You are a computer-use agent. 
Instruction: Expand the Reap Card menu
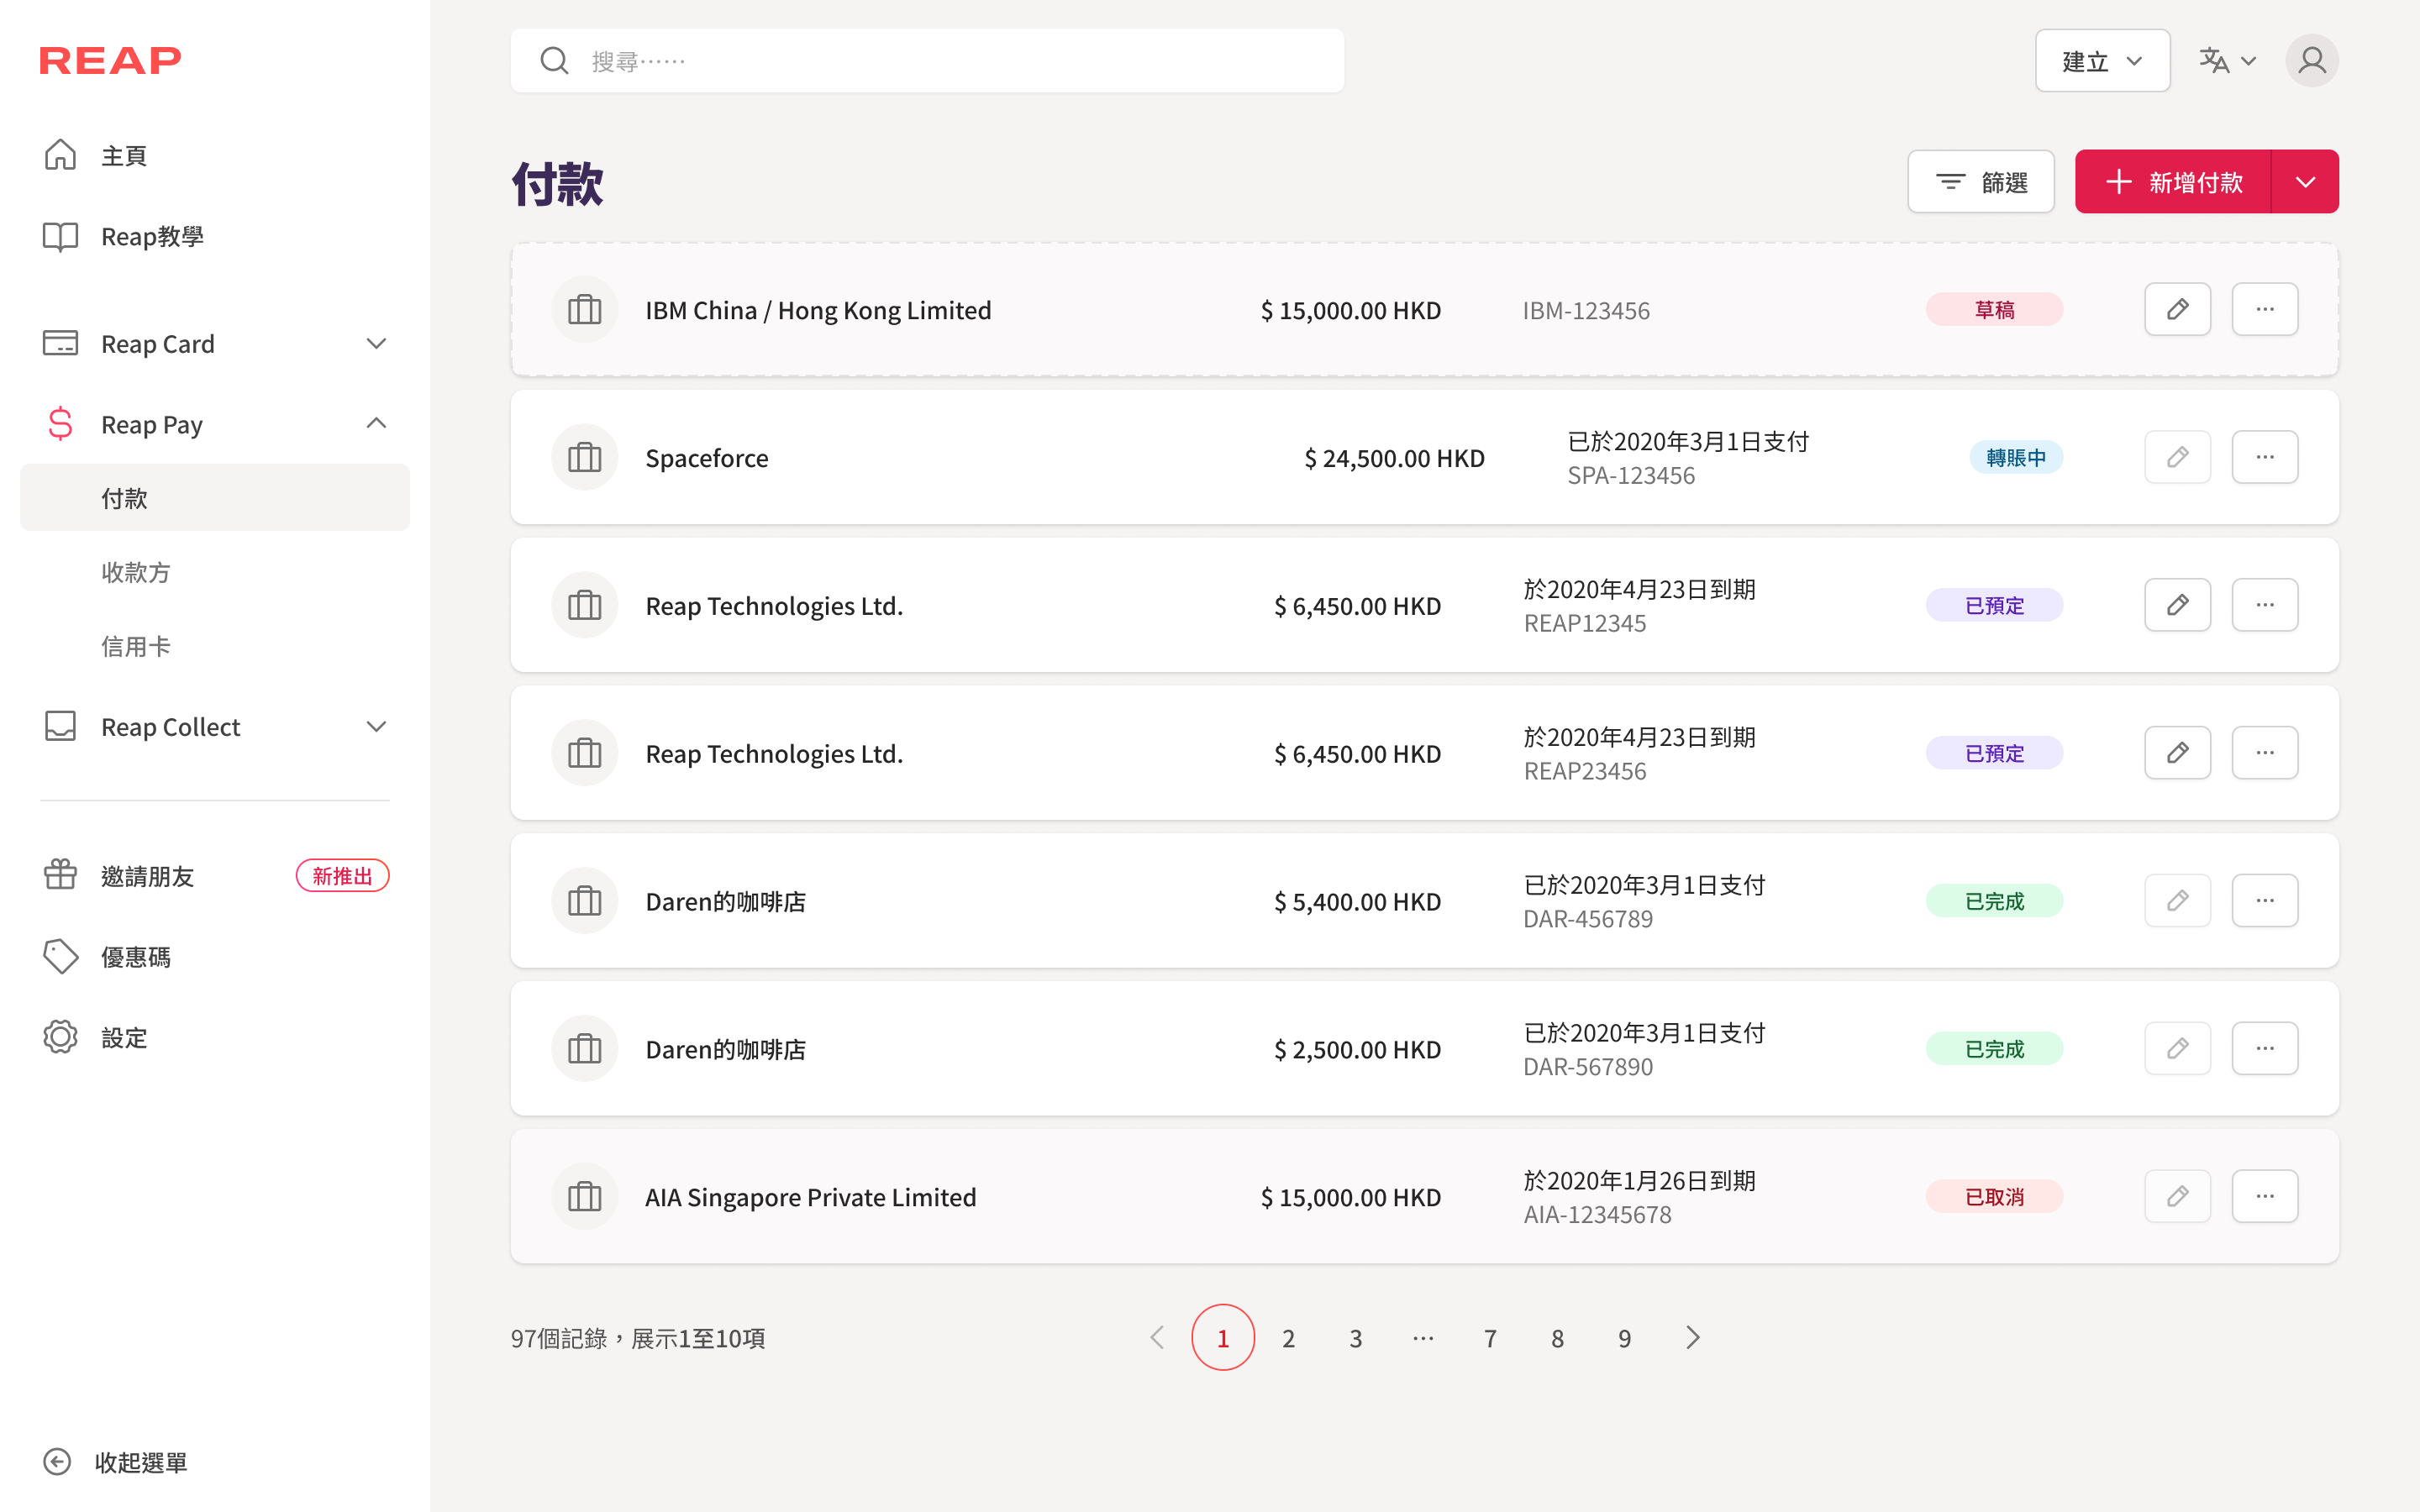click(215, 344)
